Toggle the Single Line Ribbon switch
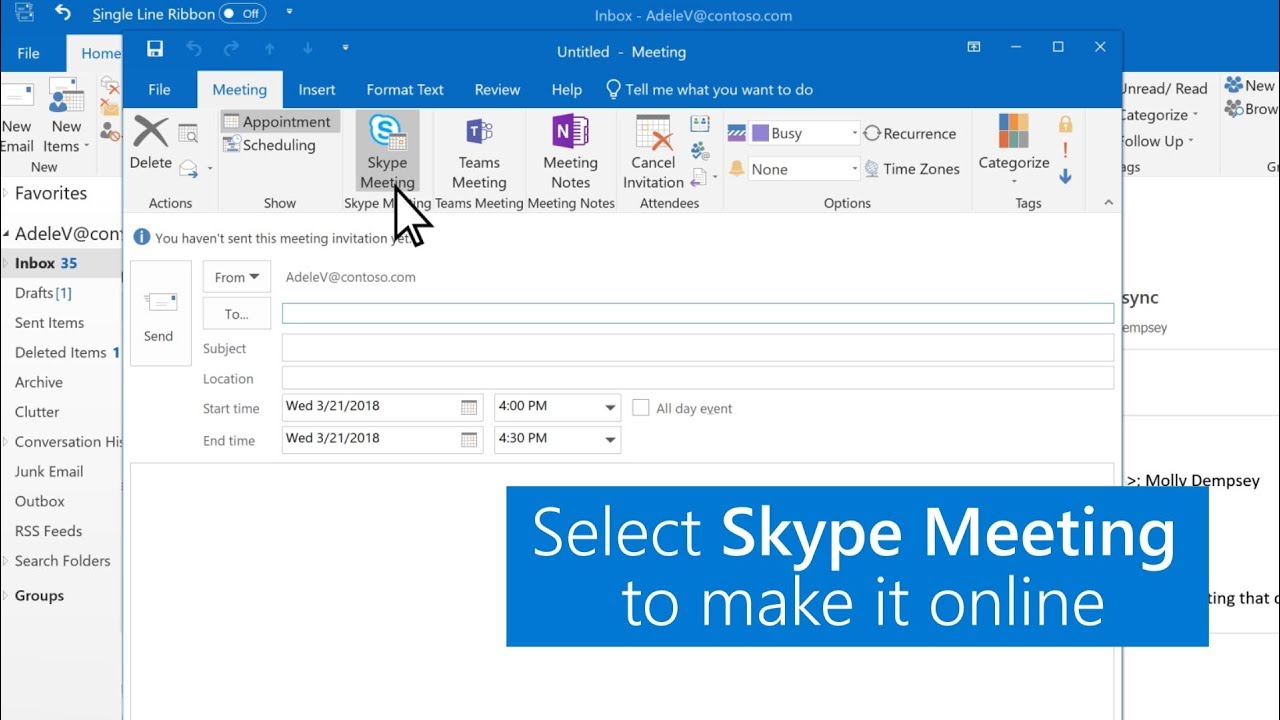This screenshot has height=720, width=1280. (241, 14)
